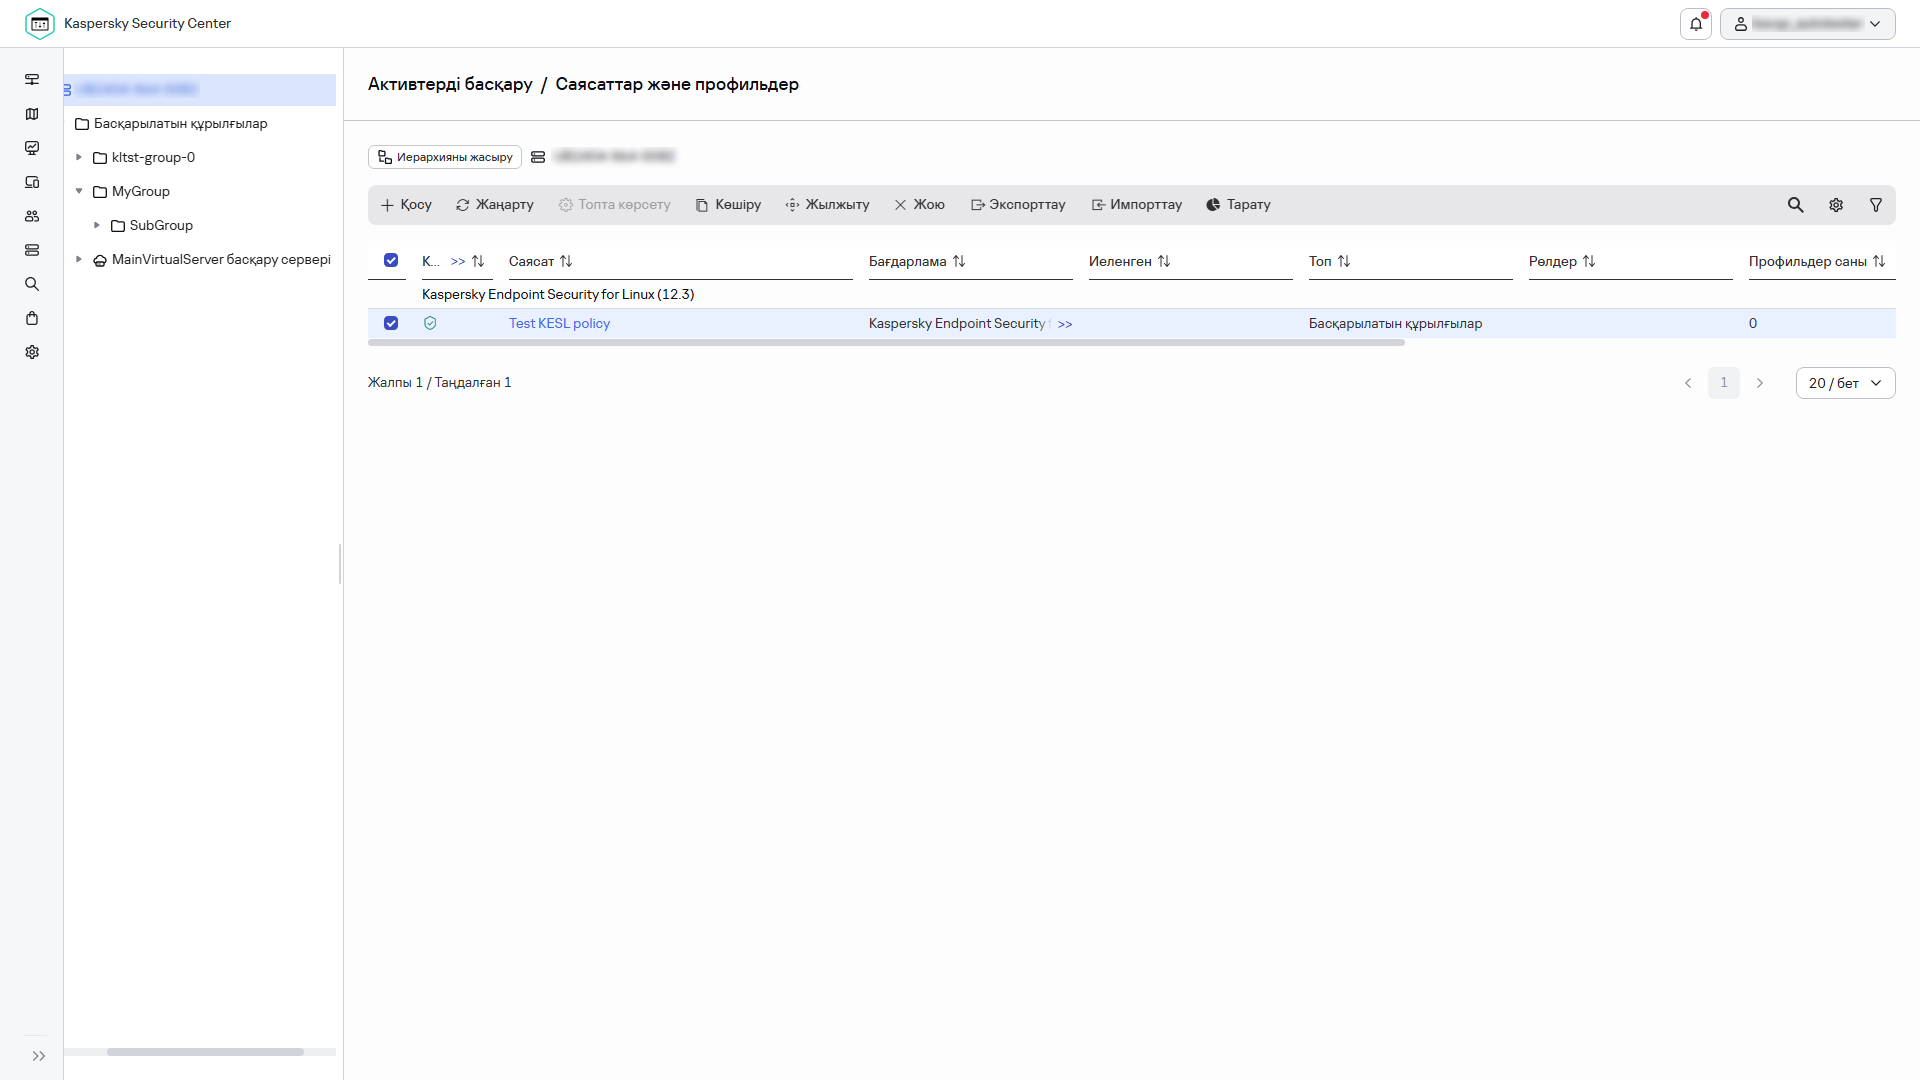Image resolution: width=1920 pixels, height=1080 pixels.
Task: Click the search magnifier in table toolbar
Action: point(1795,205)
